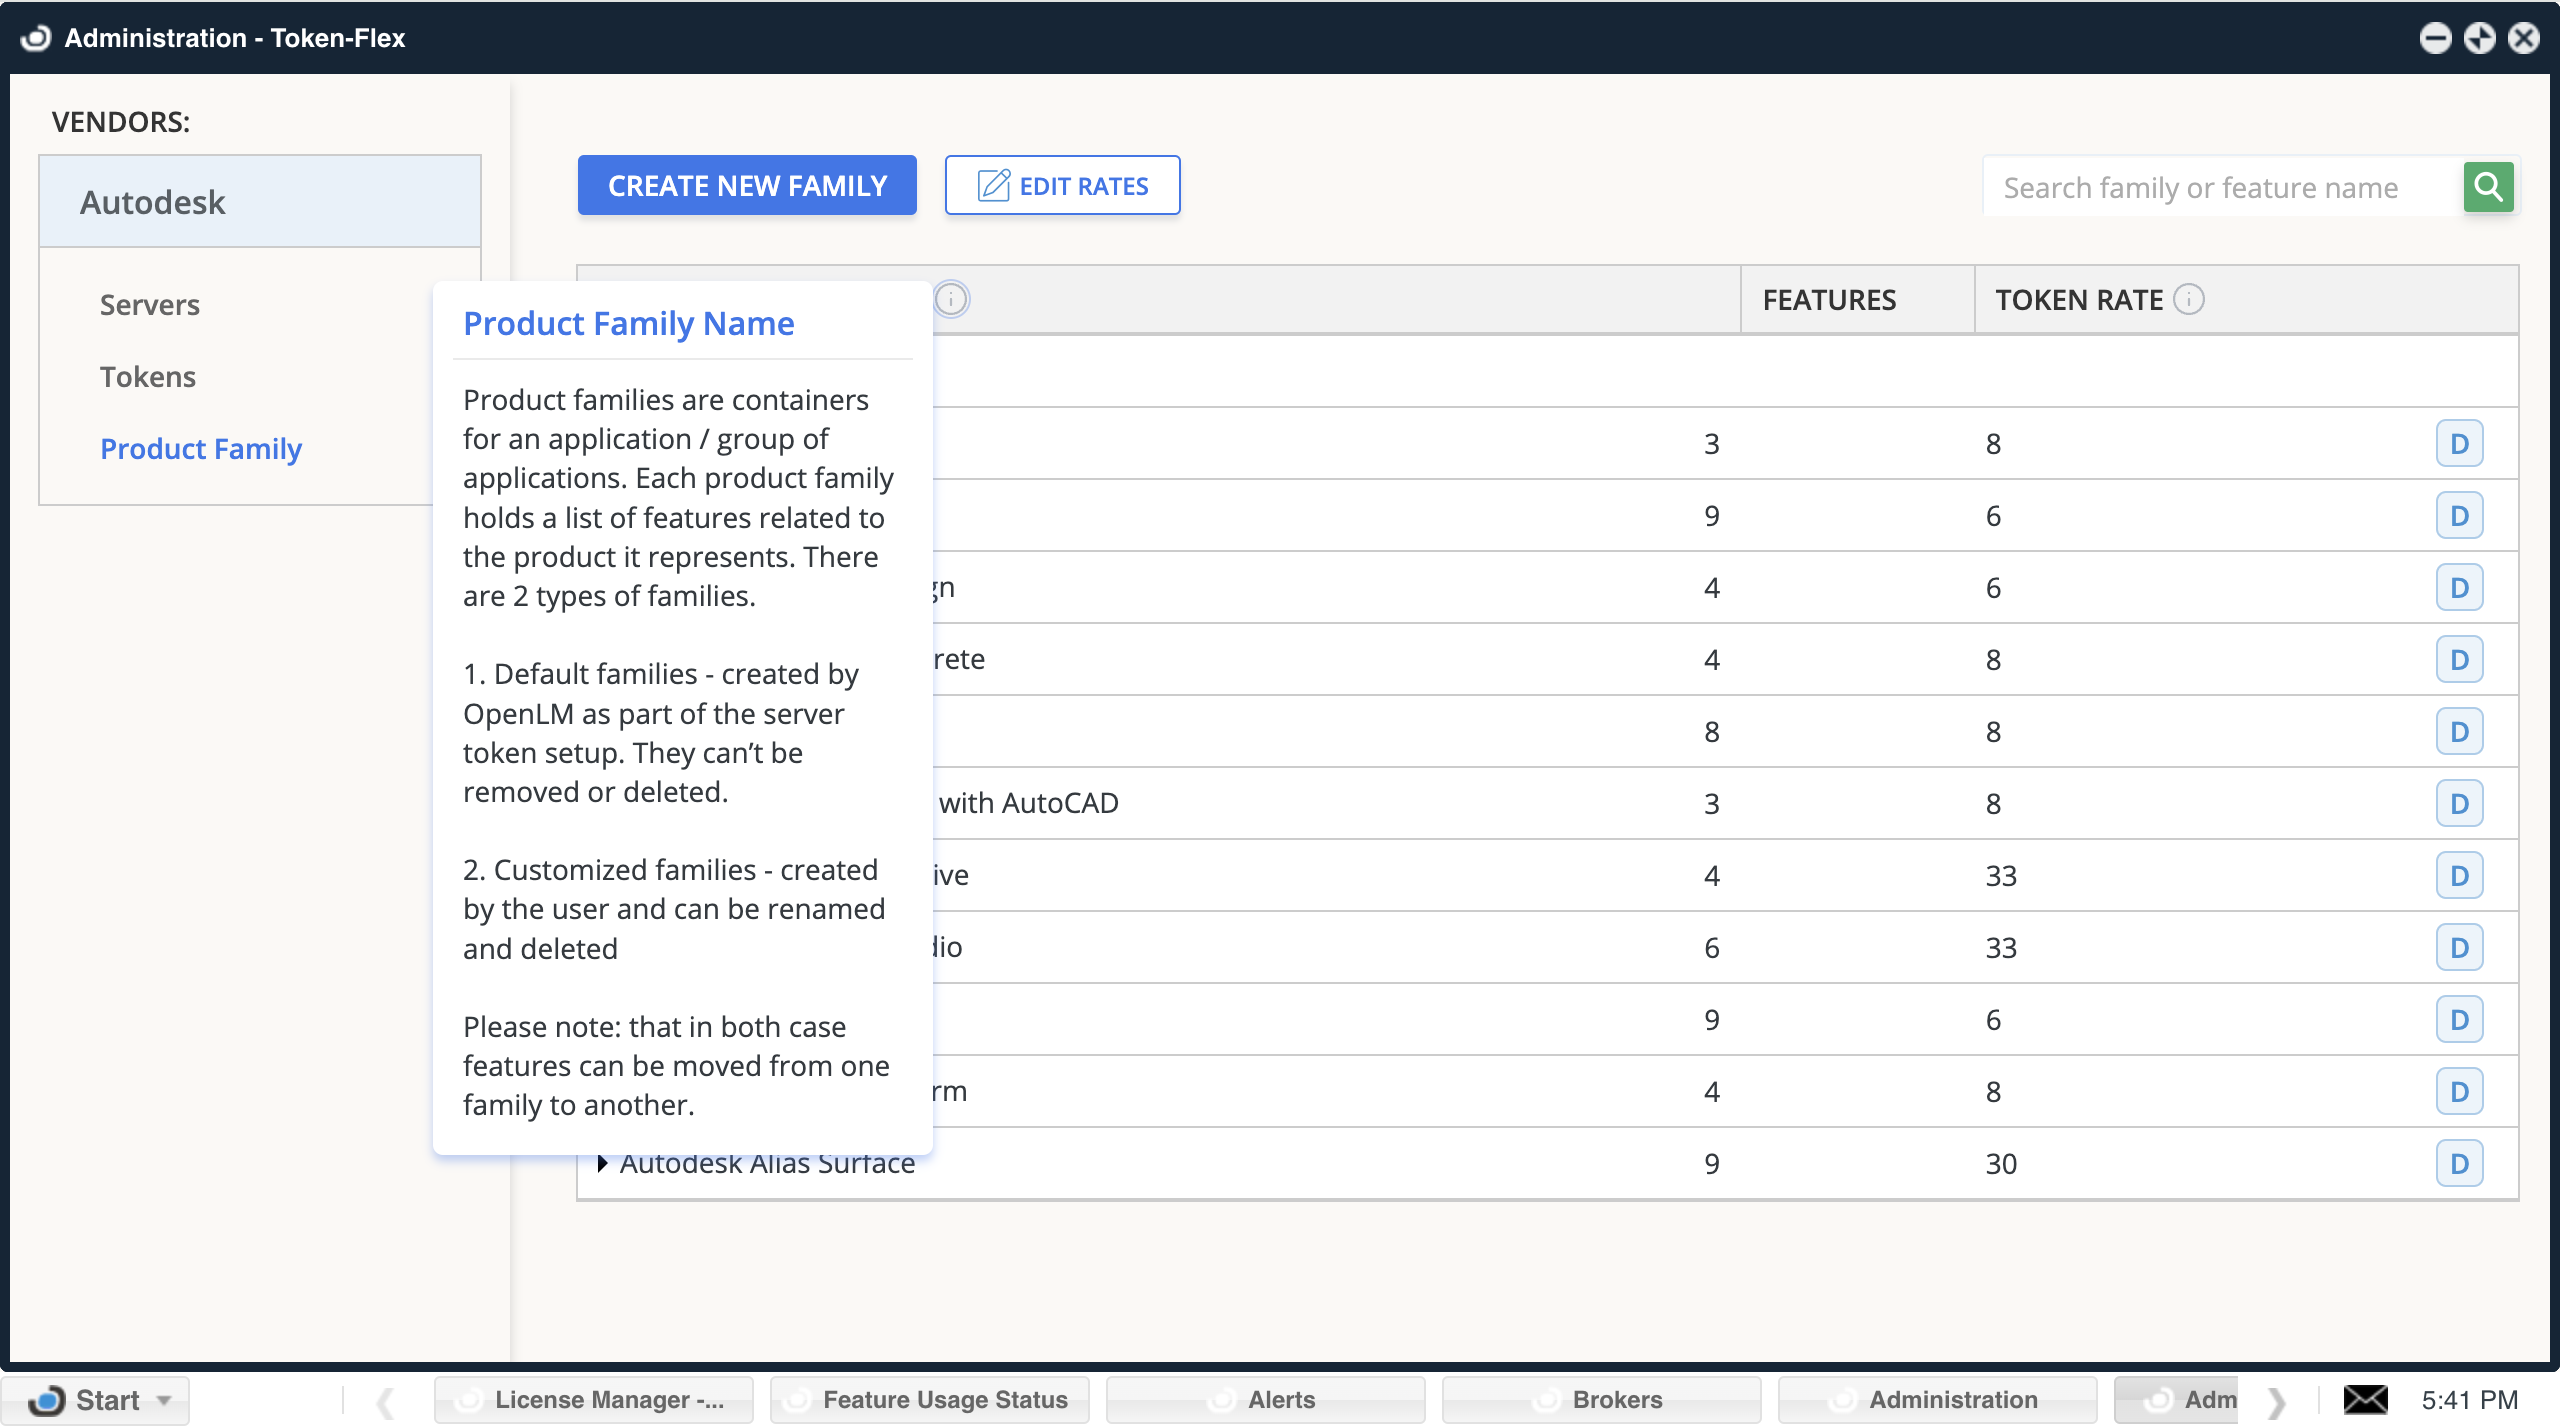Open the Brokers window from the taskbar

point(1601,1399)
